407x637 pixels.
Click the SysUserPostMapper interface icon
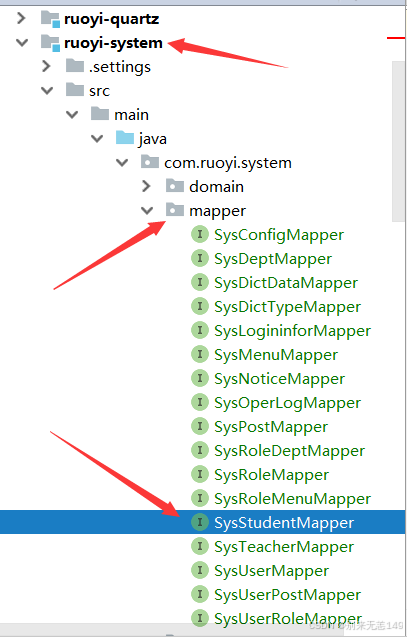pyautogui.click(x=200, y=594)
